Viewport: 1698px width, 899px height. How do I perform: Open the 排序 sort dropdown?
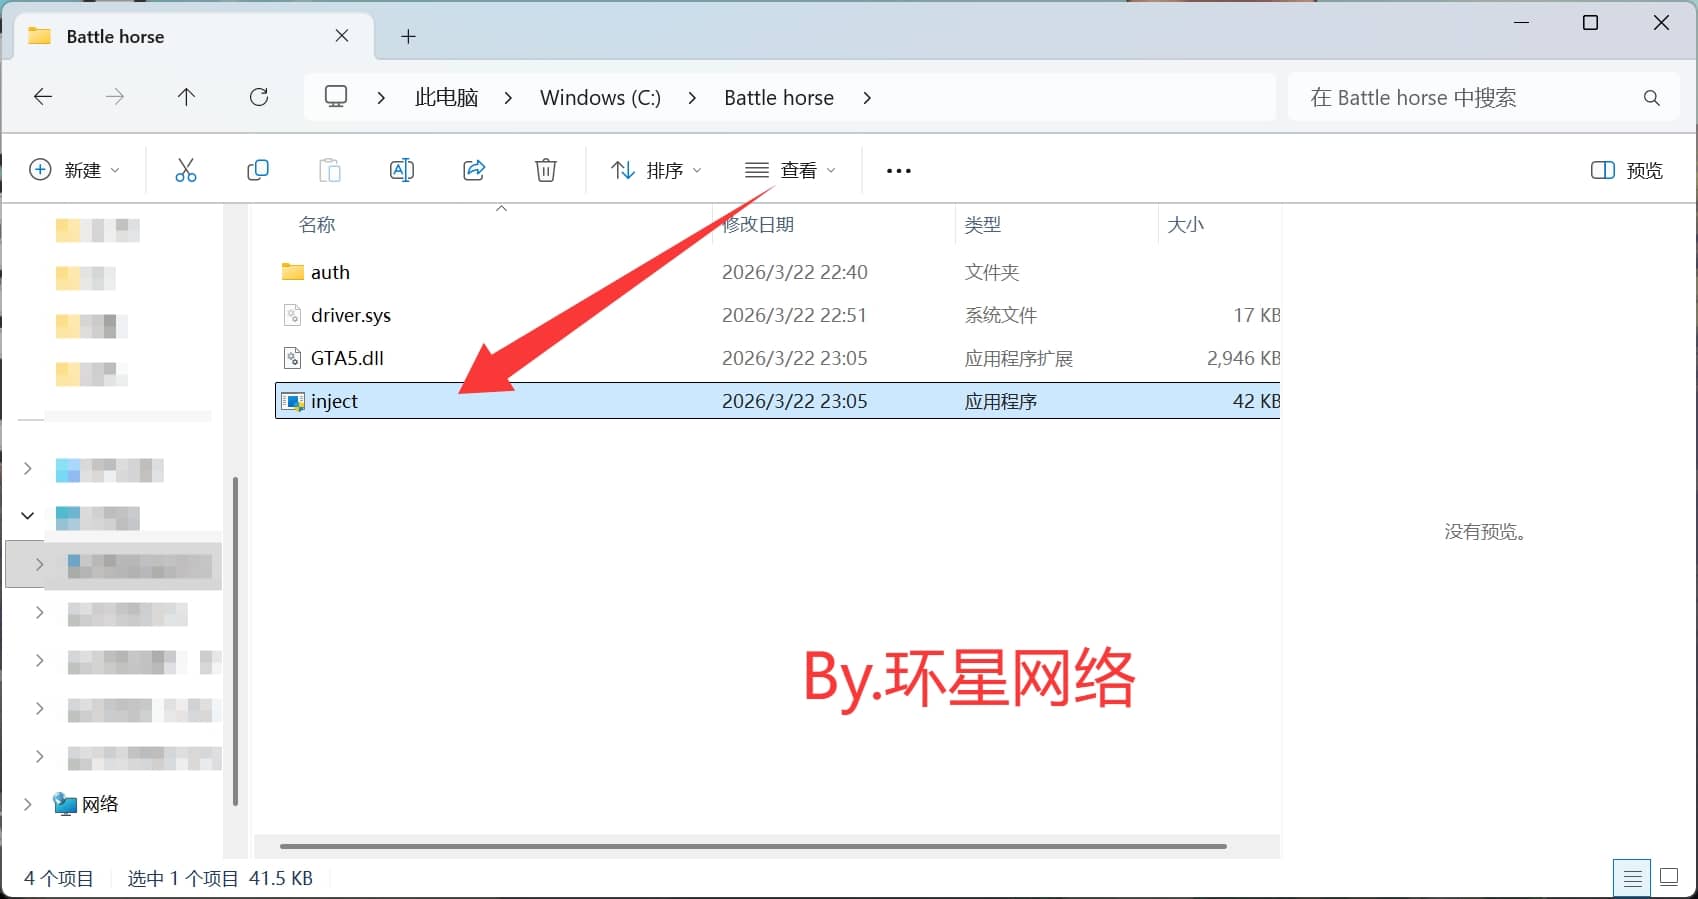pyautogui.click(x=656, y=170)
